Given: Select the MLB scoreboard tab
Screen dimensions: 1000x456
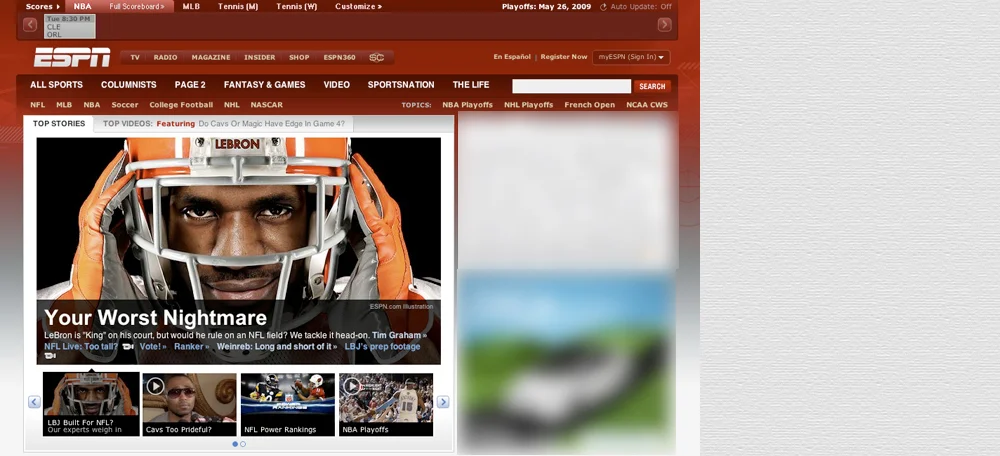Looking at the screenshot, I should (x=191, y=7).
